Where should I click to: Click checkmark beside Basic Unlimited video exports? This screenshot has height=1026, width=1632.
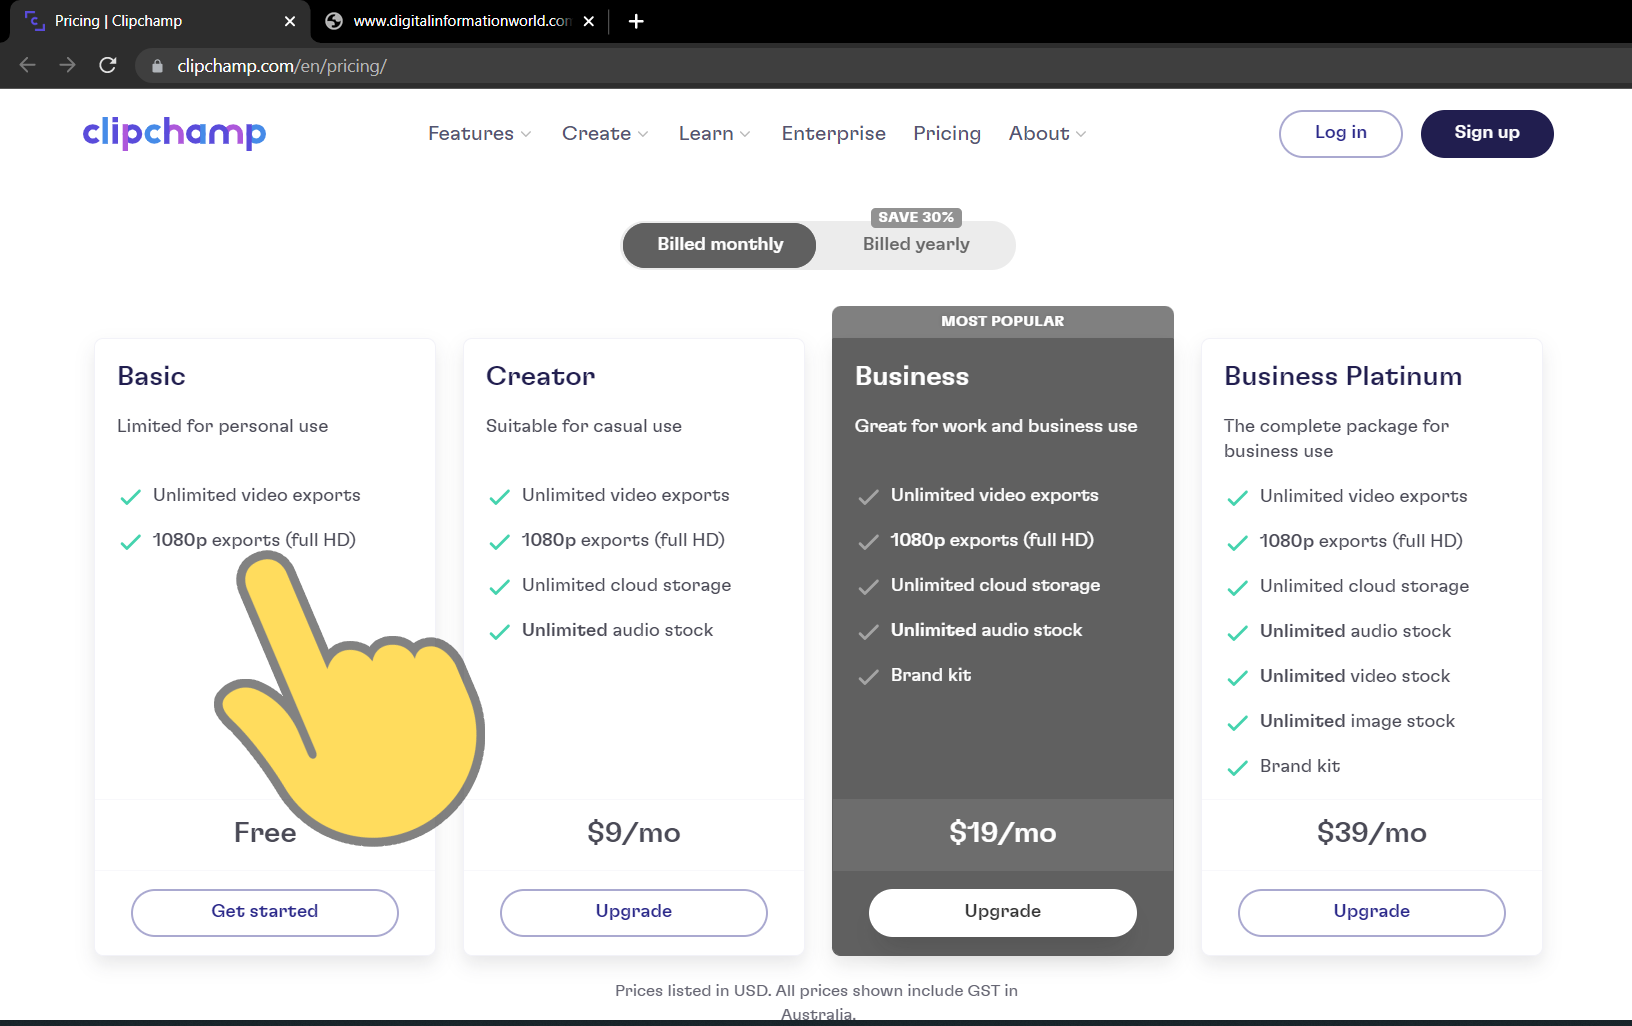[x=130, y=497]
